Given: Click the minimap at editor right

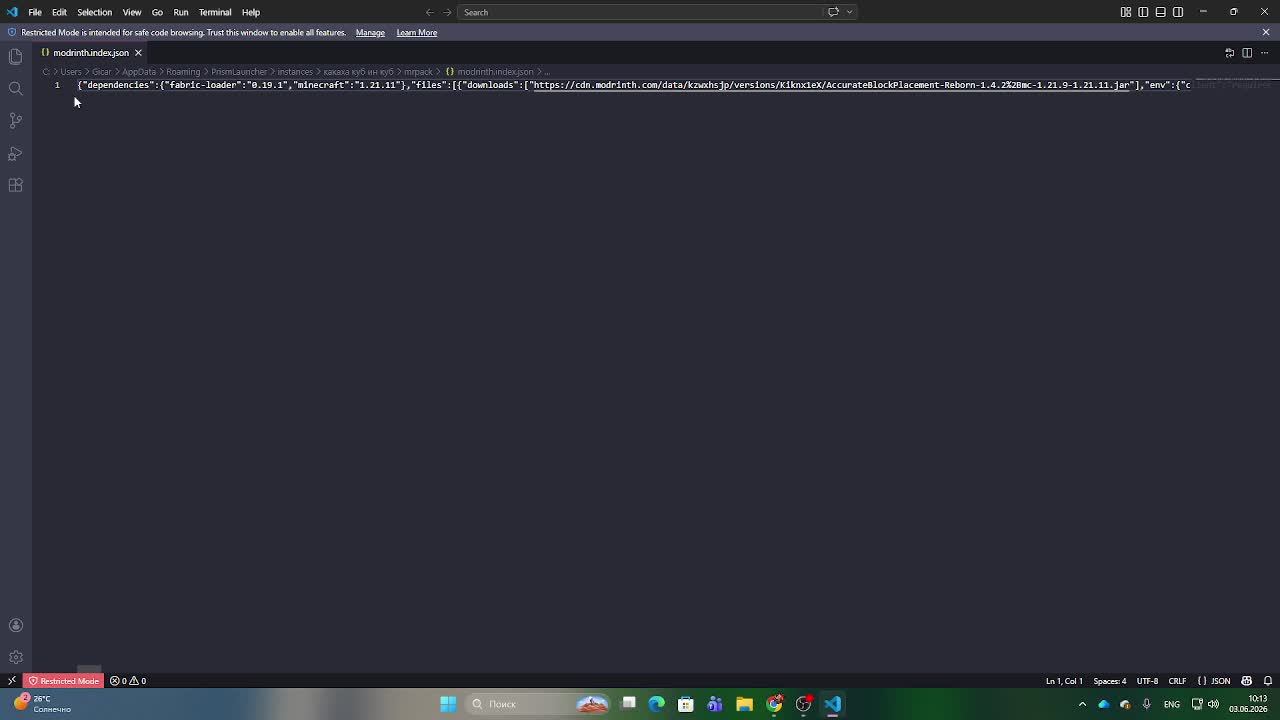Looking at the screenshot, I should tap(1232, 85).
